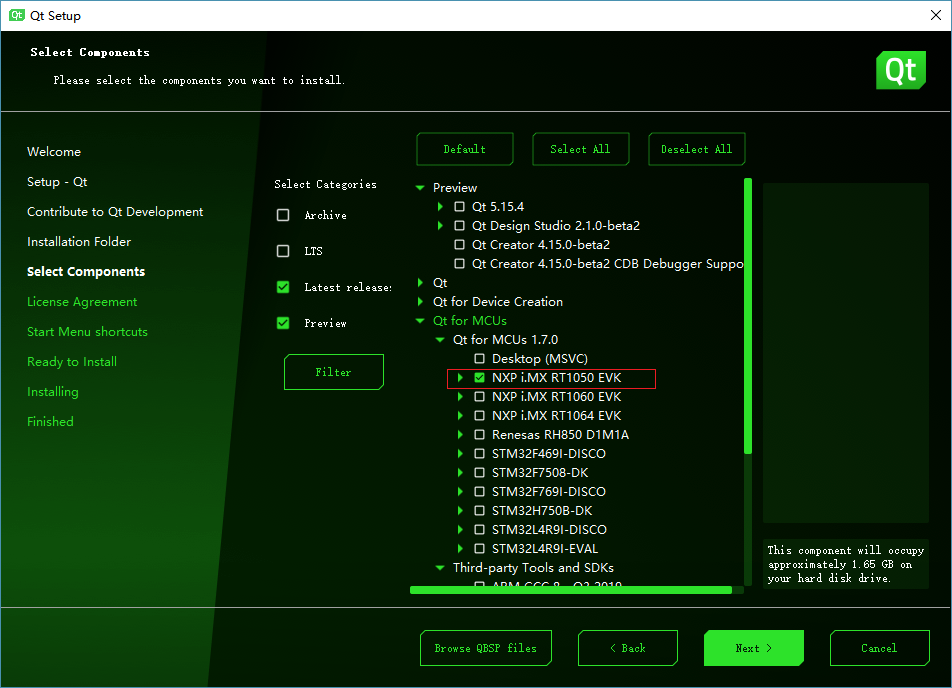Select Installation Folder step

(79, 242)
